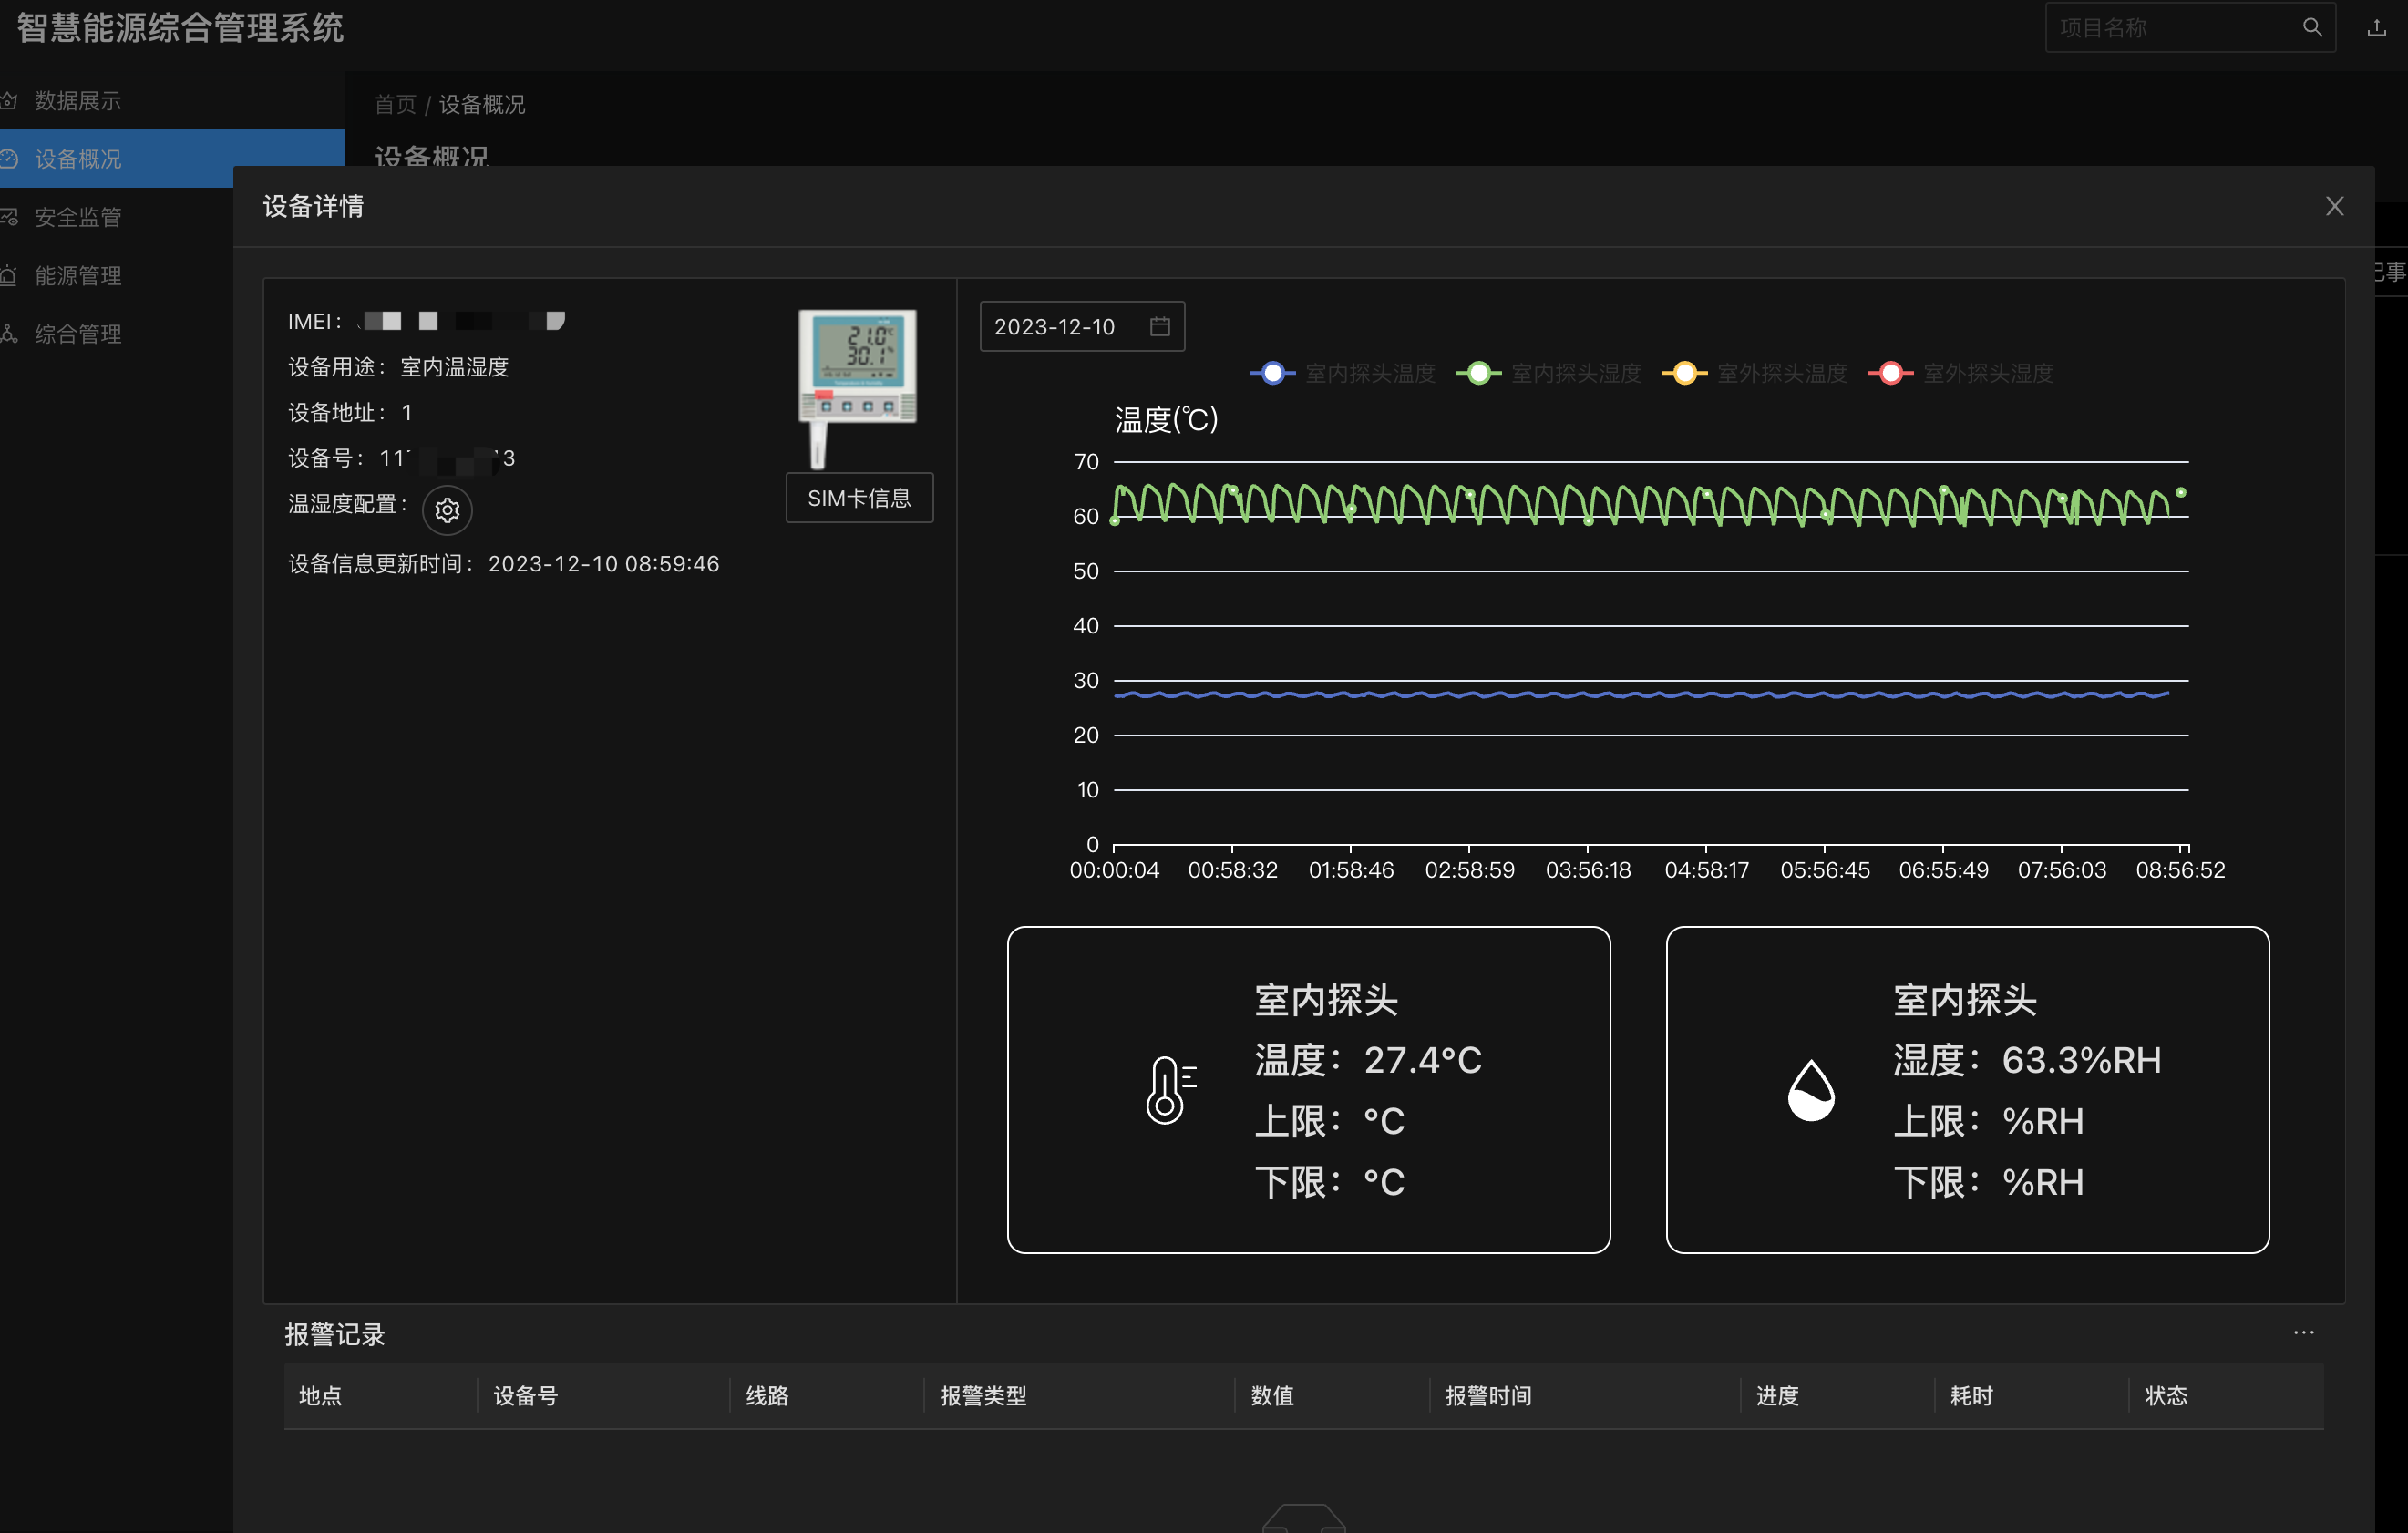Open the temperature-humidity configuration gear
This screenshot has width=2408, height=1533.
point(447,510)
